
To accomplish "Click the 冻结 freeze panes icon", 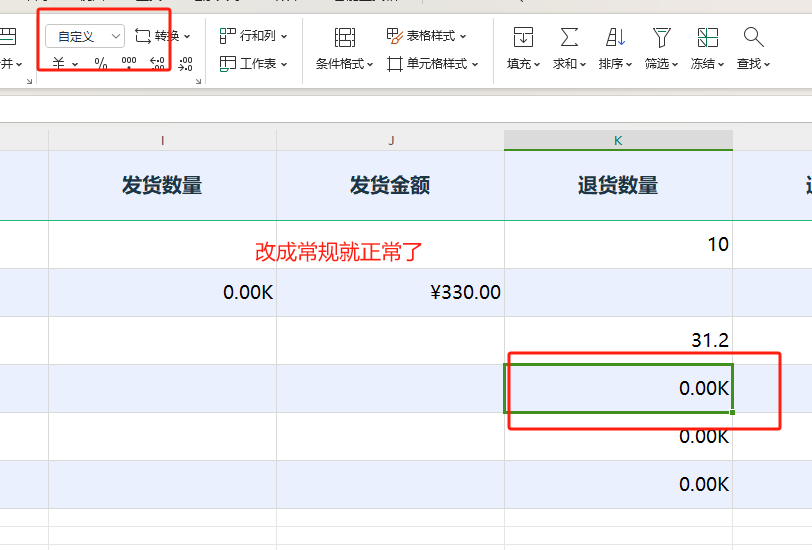I will click(x=707, y=37).
